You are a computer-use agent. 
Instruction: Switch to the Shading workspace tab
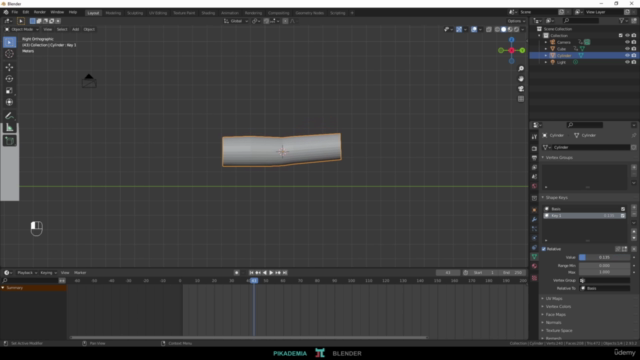[208, 13]
